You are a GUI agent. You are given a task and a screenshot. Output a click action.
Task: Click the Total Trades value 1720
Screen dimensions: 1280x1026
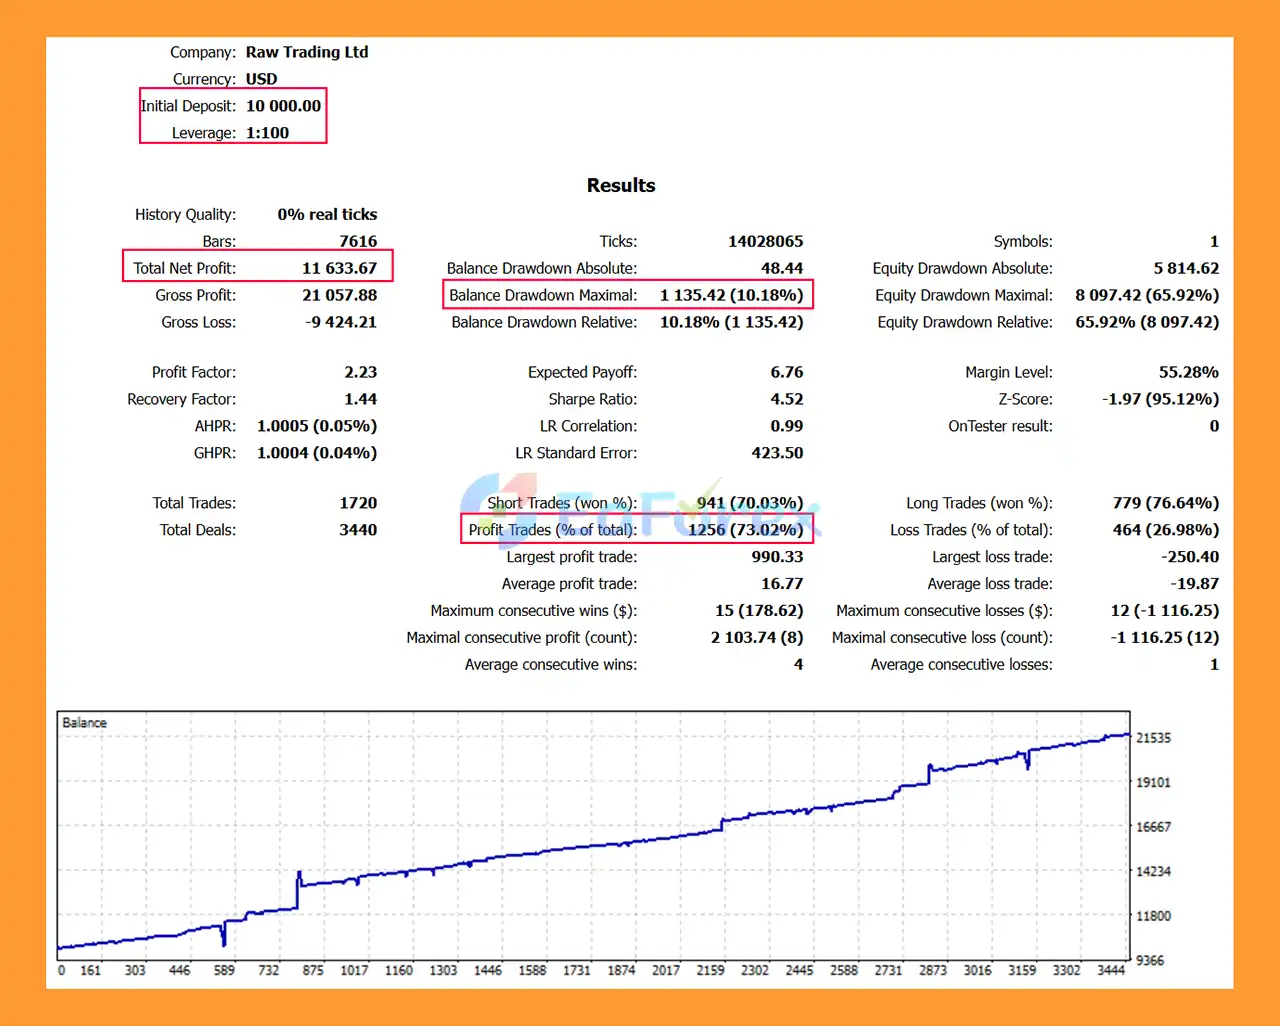pyautogui.click(x=357, y=503)
